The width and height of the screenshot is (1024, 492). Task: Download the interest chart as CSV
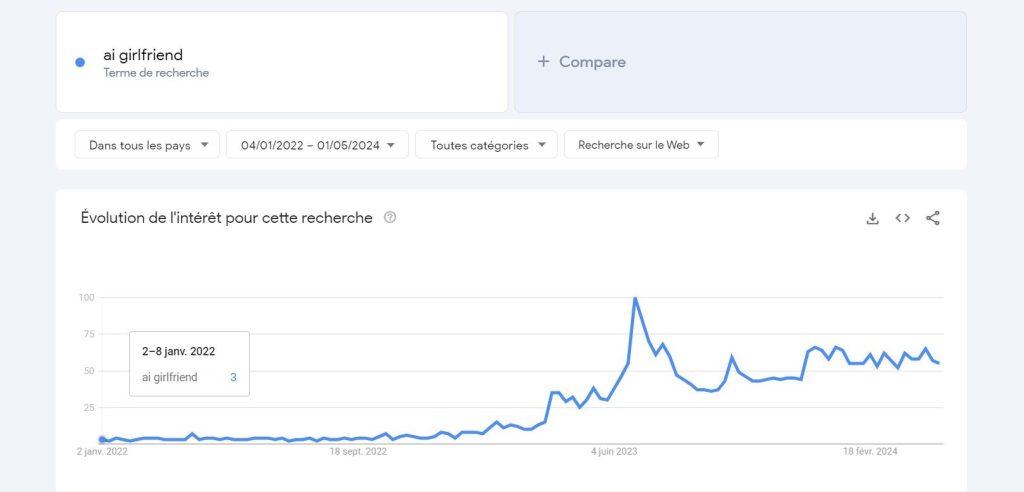pos(872,218)
